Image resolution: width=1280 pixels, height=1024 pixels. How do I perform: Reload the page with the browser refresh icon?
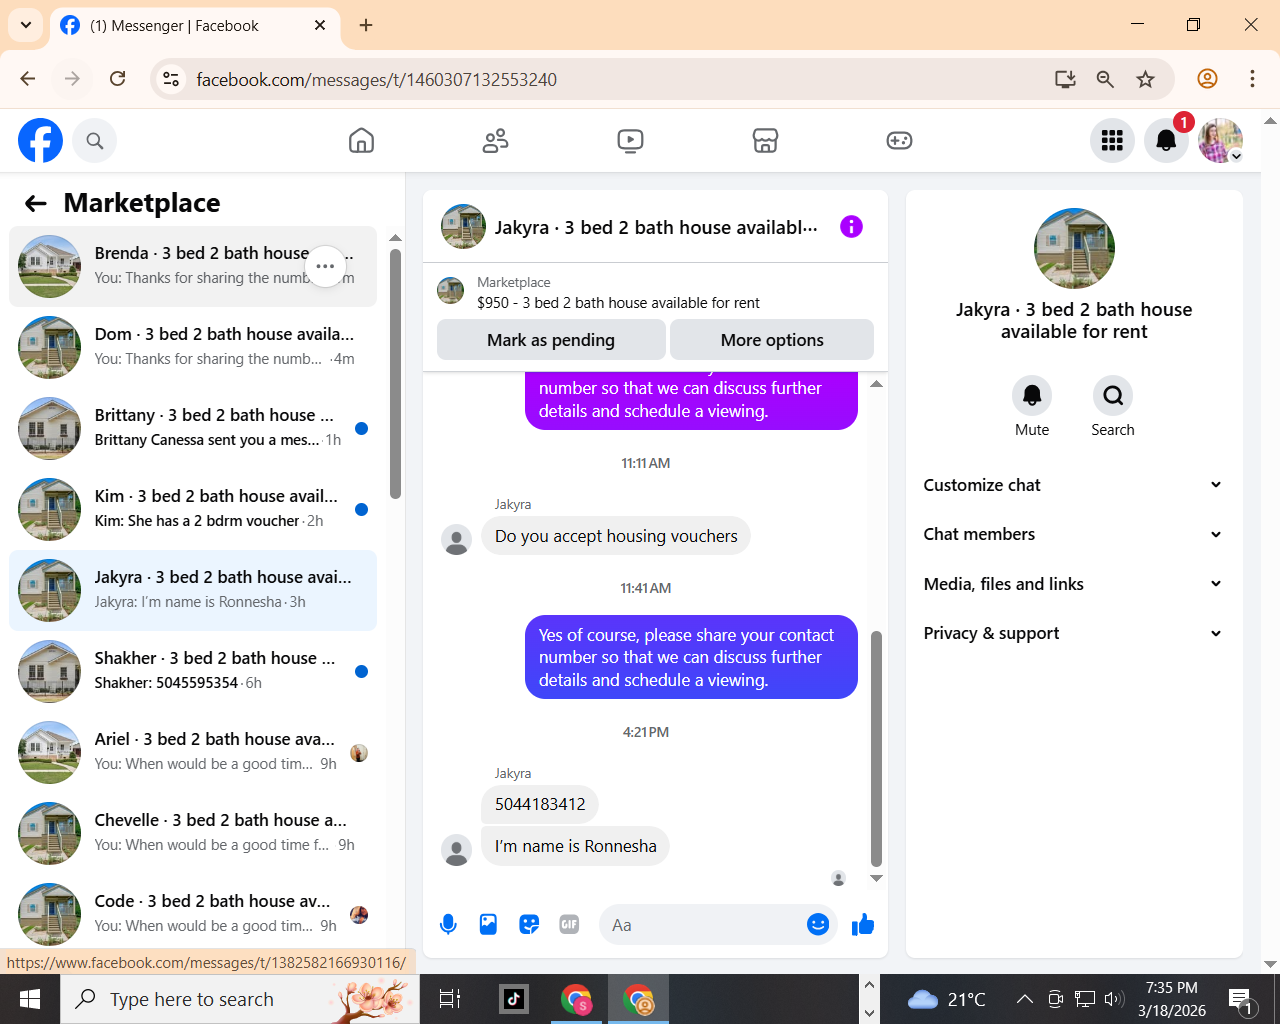point(118,79)
